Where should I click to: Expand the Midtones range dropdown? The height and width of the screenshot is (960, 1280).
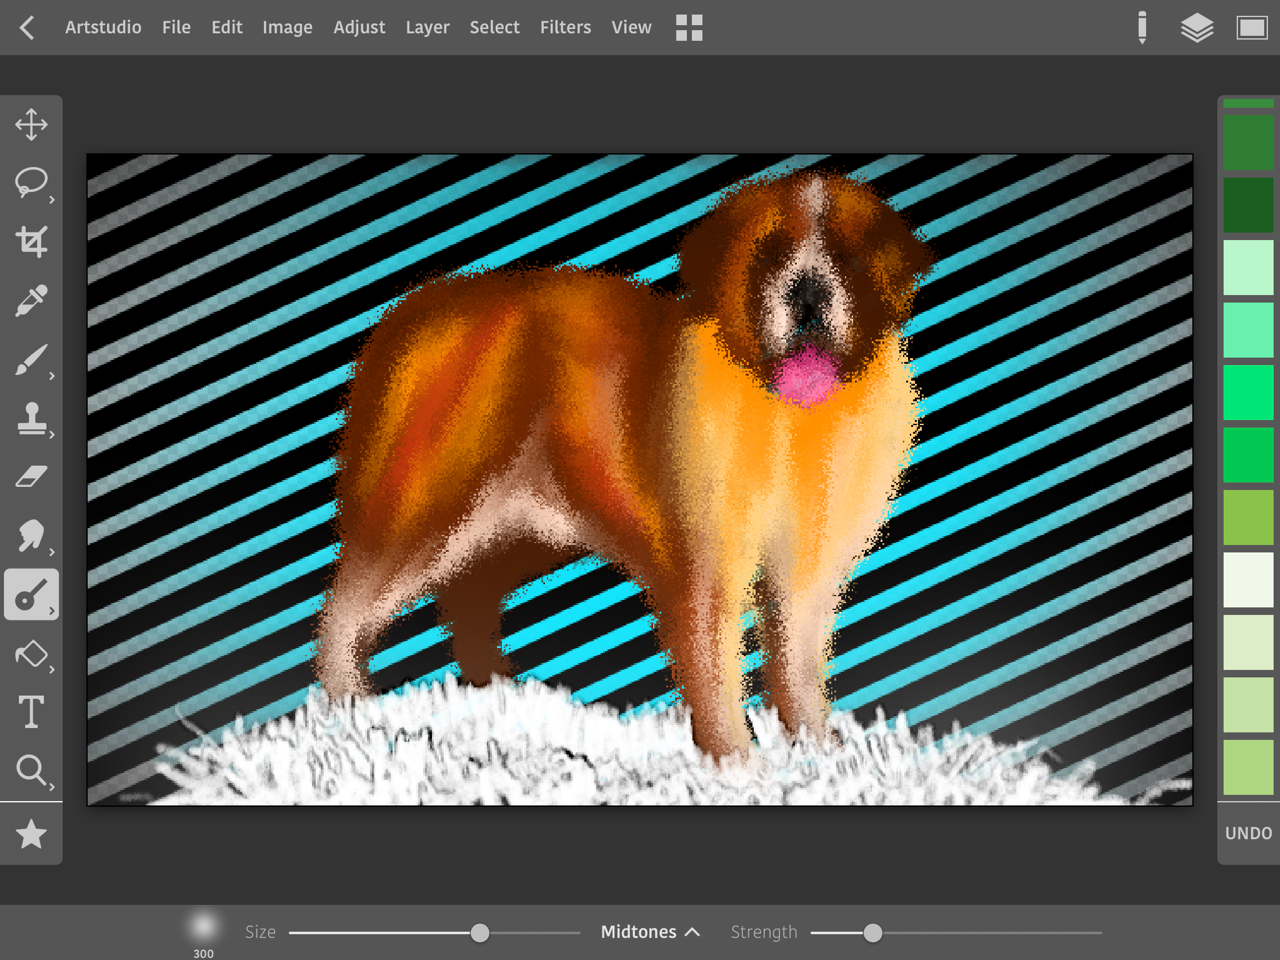[649, 932]
